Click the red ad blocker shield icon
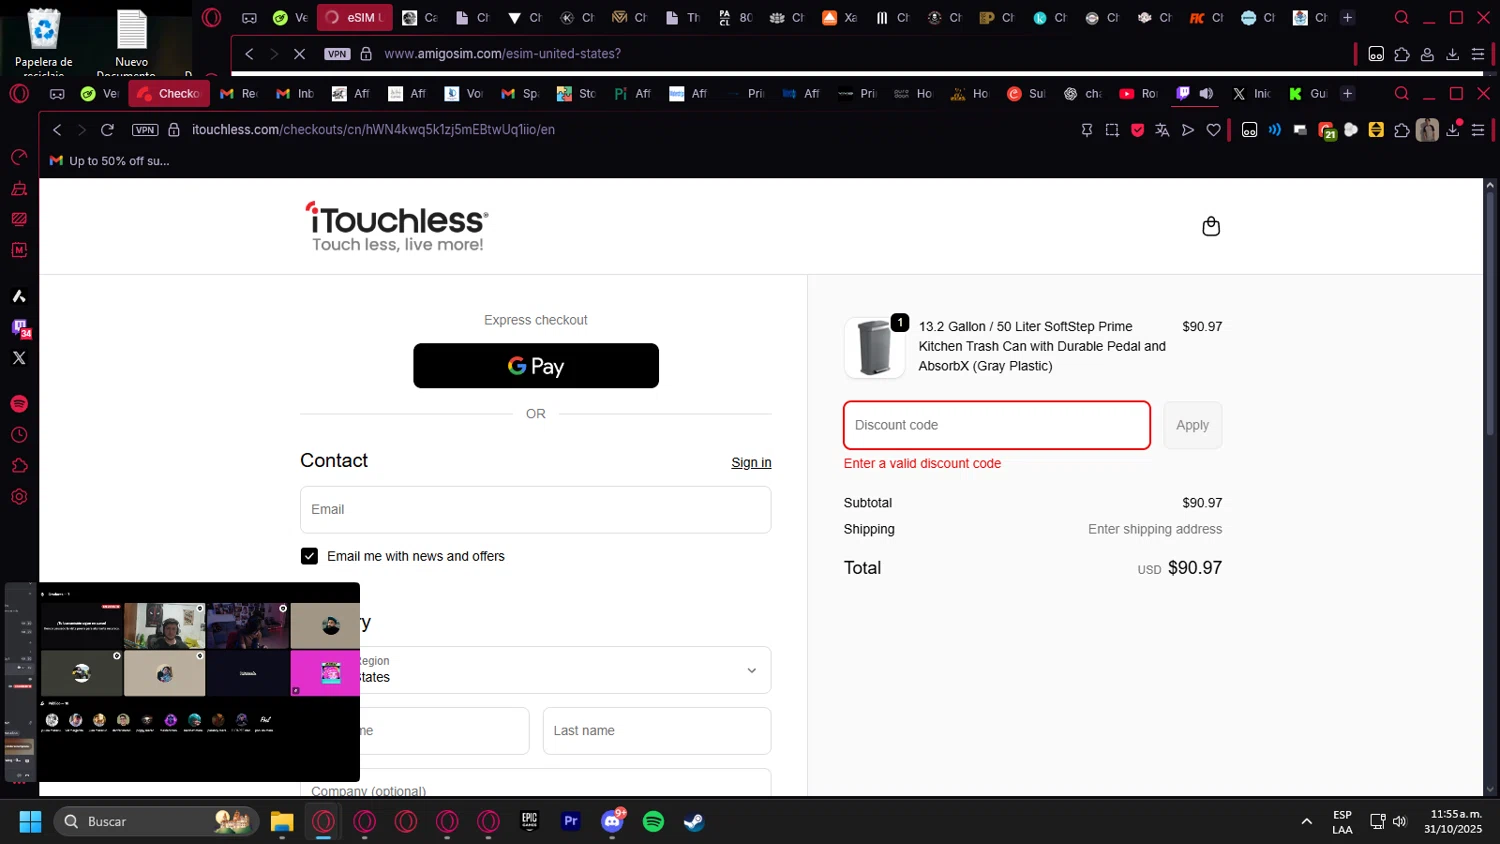 pos(1137,130)
